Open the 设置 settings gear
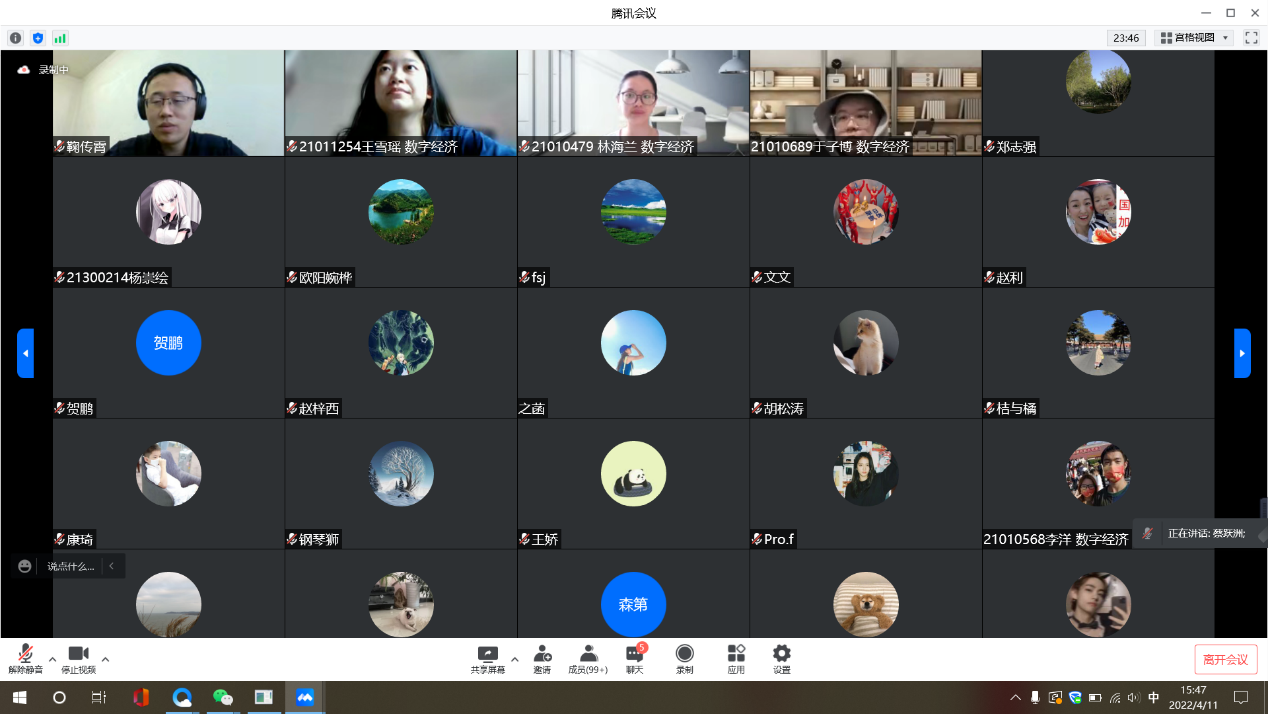The height and width of the screenshot is (714, 1268). click(x=781, y=658)
